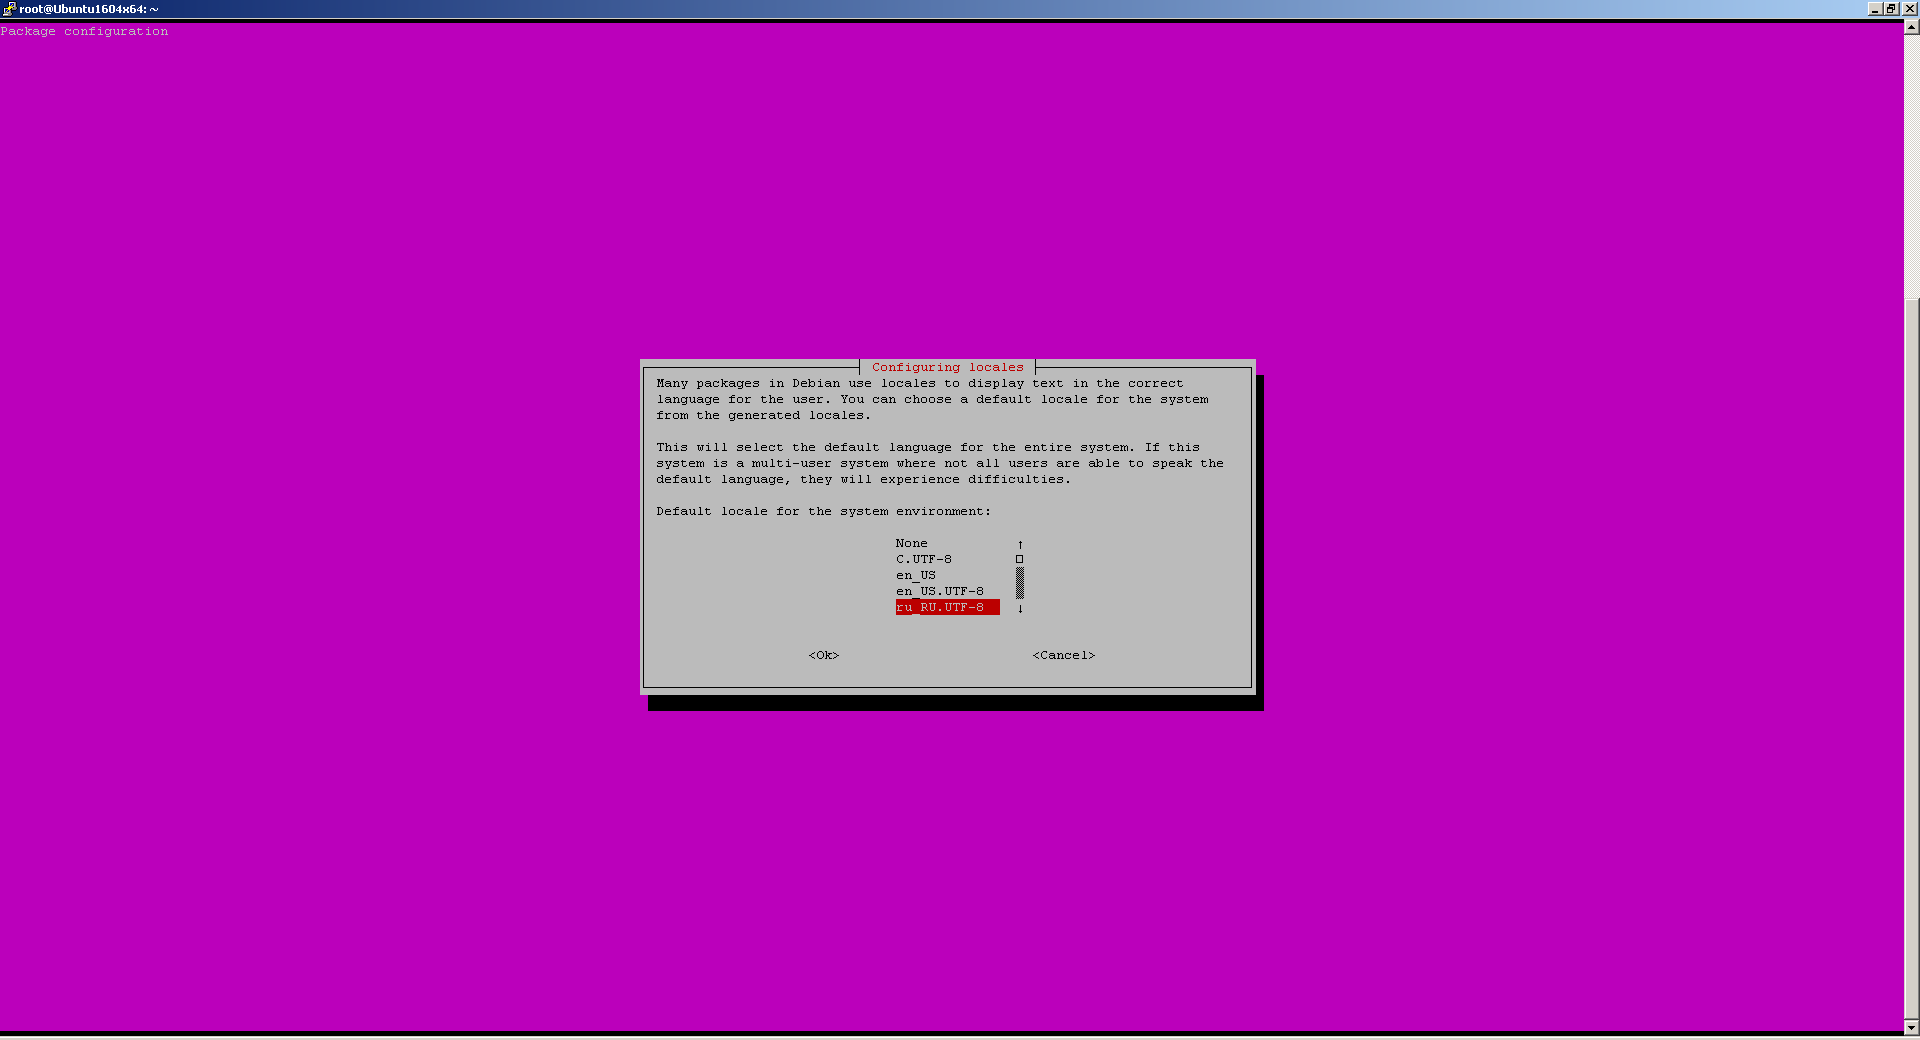1920x1040 pixels.
Task: Click the square marker on the list scrollbar
Action: pos(1020,560)
